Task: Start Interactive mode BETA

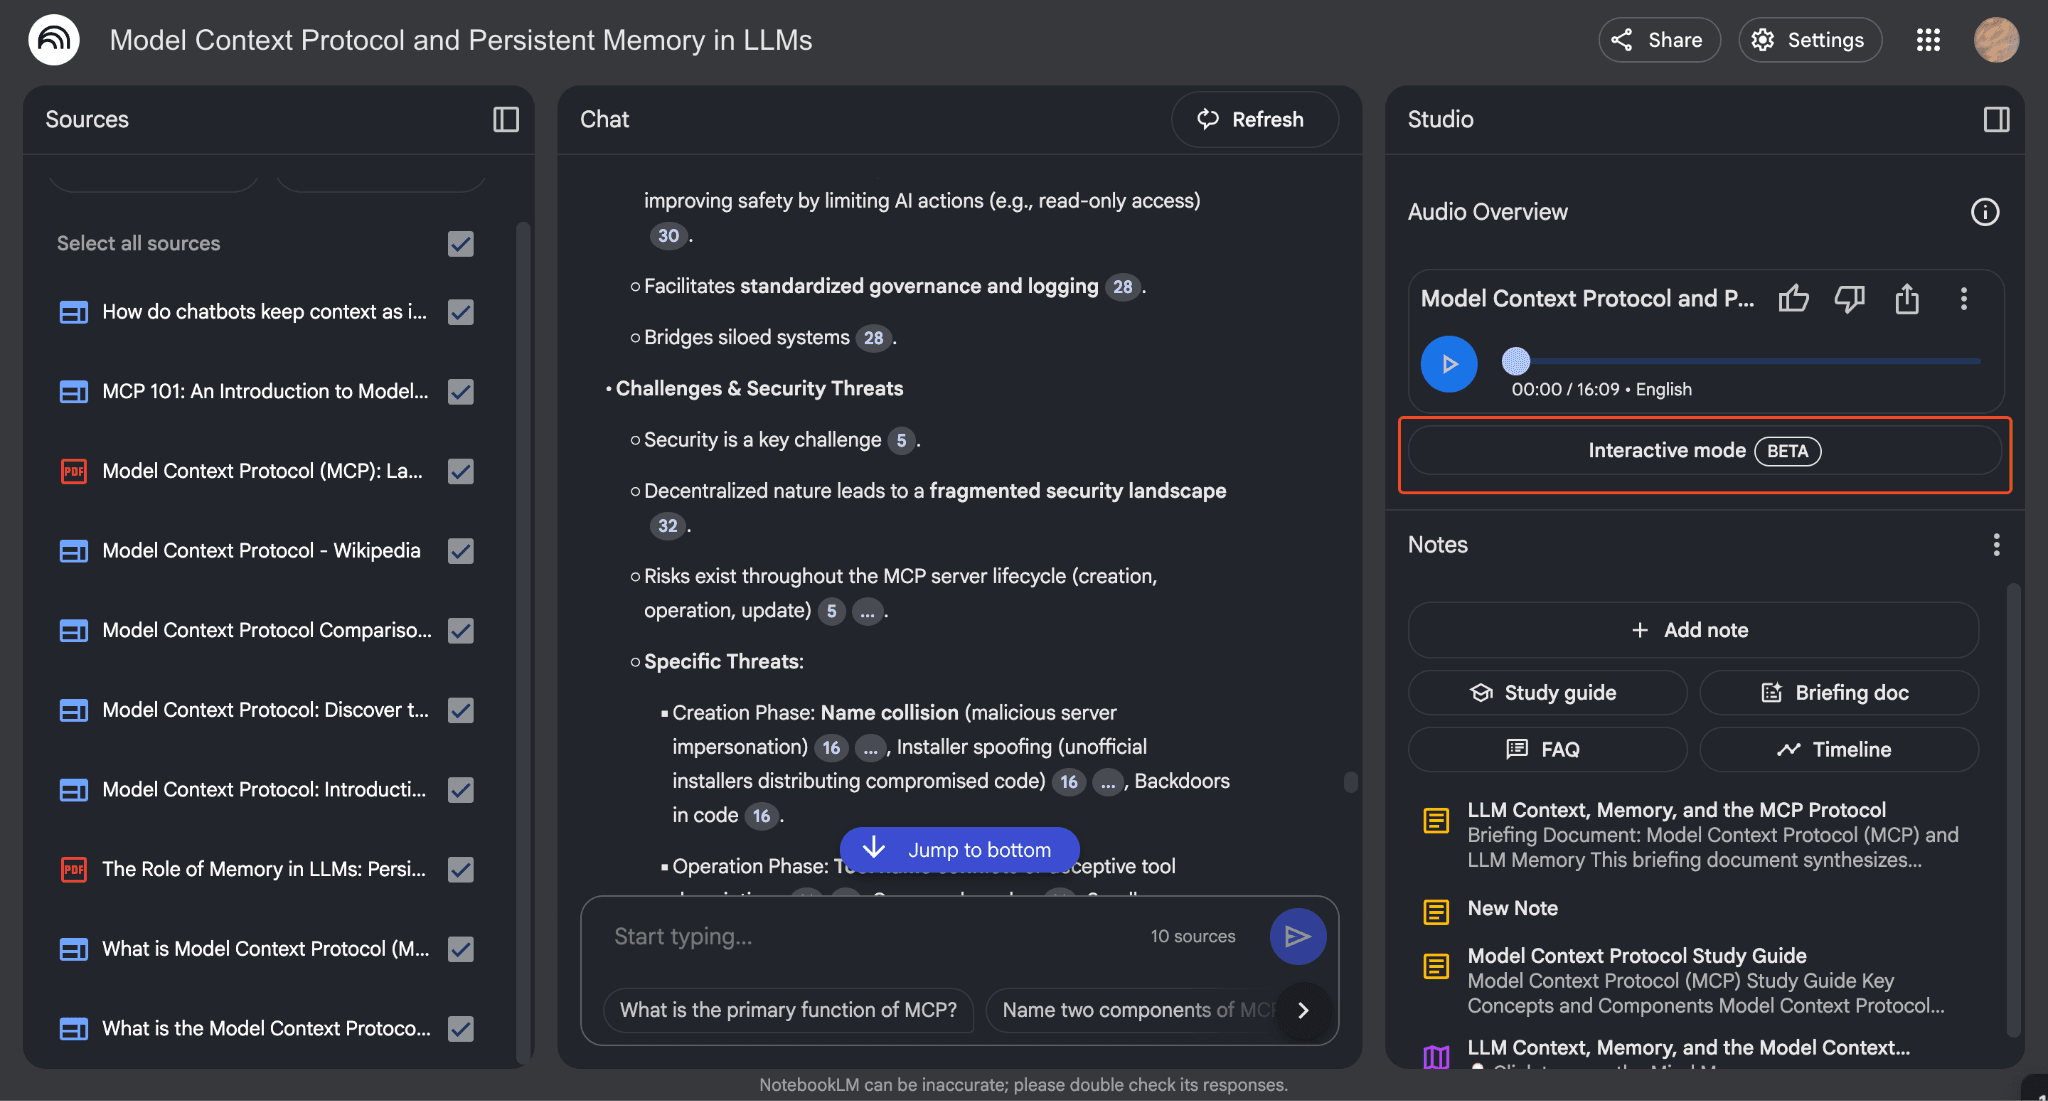Action: 1704,450
